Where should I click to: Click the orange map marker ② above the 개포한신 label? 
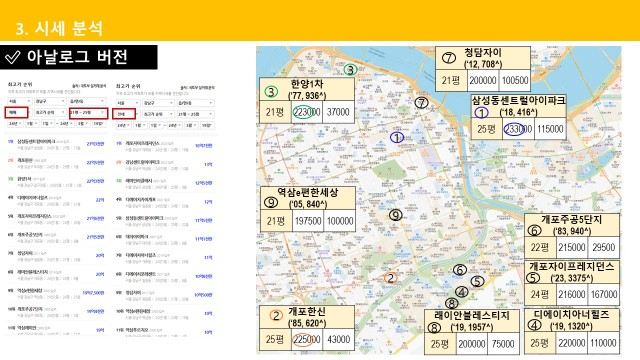(x=390, y=278)
